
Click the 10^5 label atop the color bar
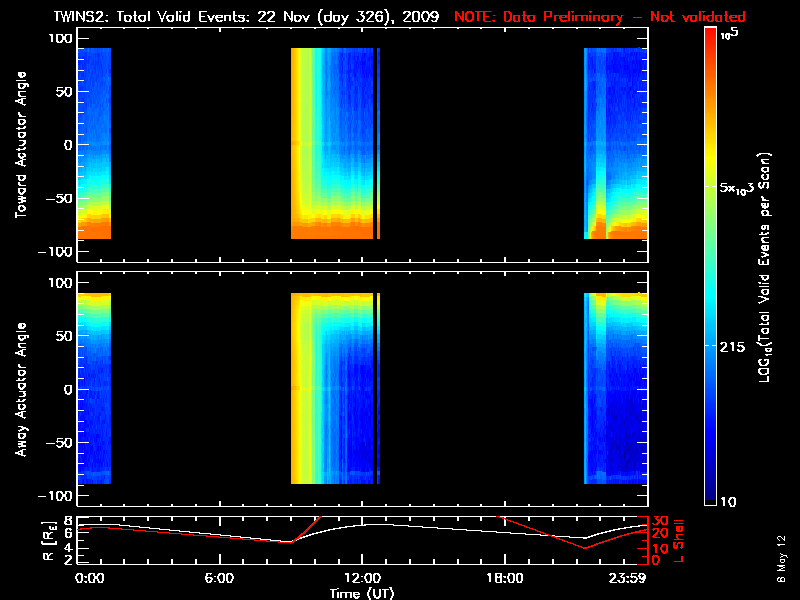[730, 34]
